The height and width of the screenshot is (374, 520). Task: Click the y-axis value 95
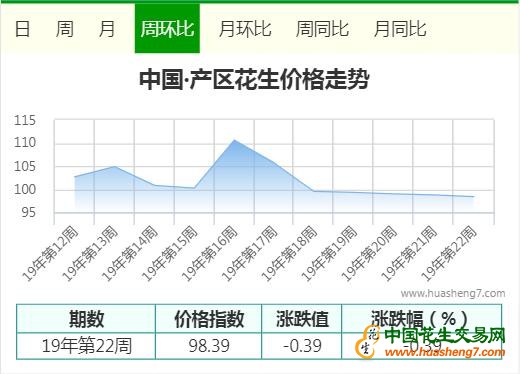click(x=28, y=212)
